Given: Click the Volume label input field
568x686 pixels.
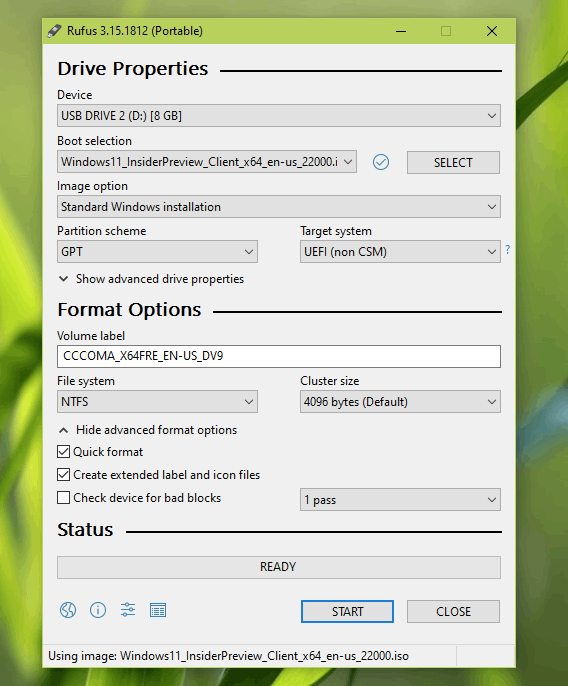Looking at the screenshot, I should pos(279,356).
